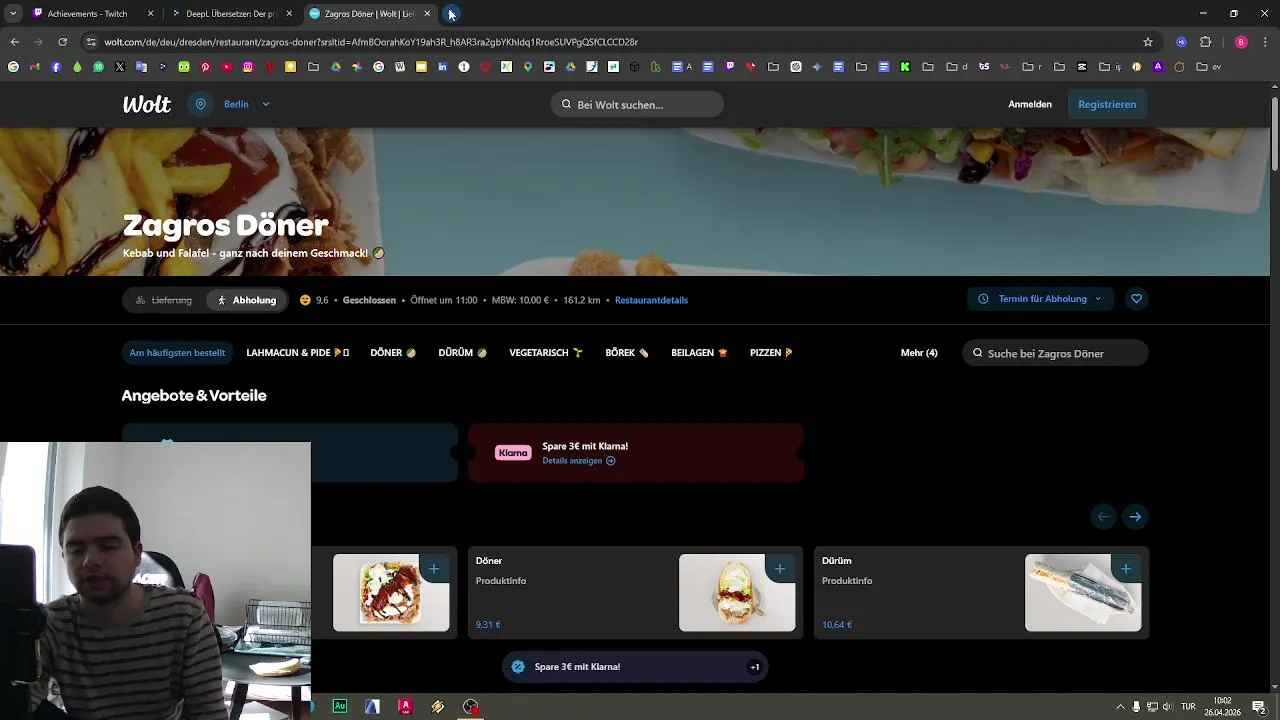Image resolution: width=1280 pixels, height=720 pixels.
Task: Add the Dürüm item with plus button
Action: pos(1126,569)
